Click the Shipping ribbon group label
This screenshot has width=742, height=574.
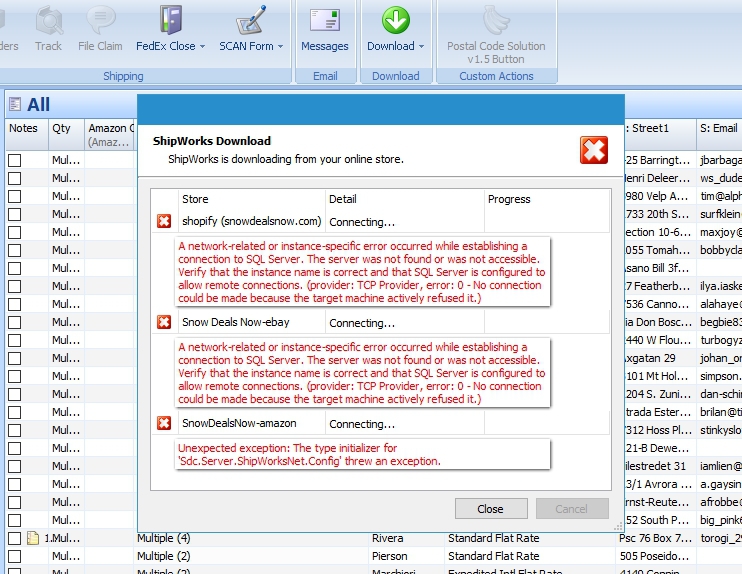coord(123,76)
